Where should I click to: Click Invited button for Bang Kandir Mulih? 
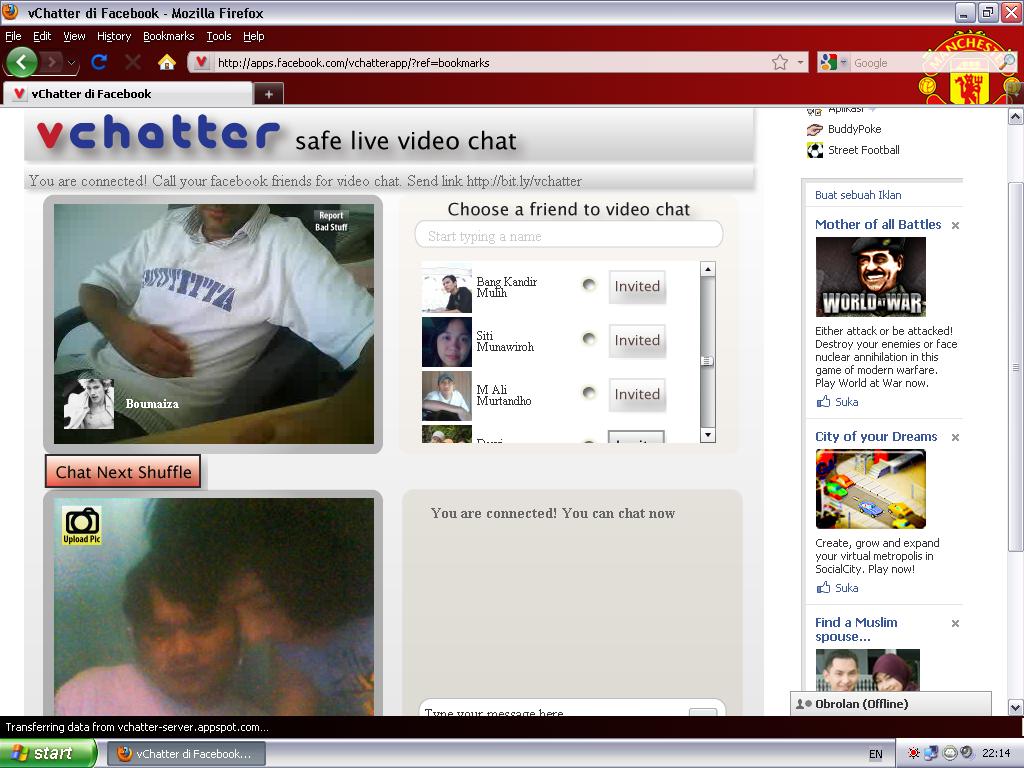(637, 287)
